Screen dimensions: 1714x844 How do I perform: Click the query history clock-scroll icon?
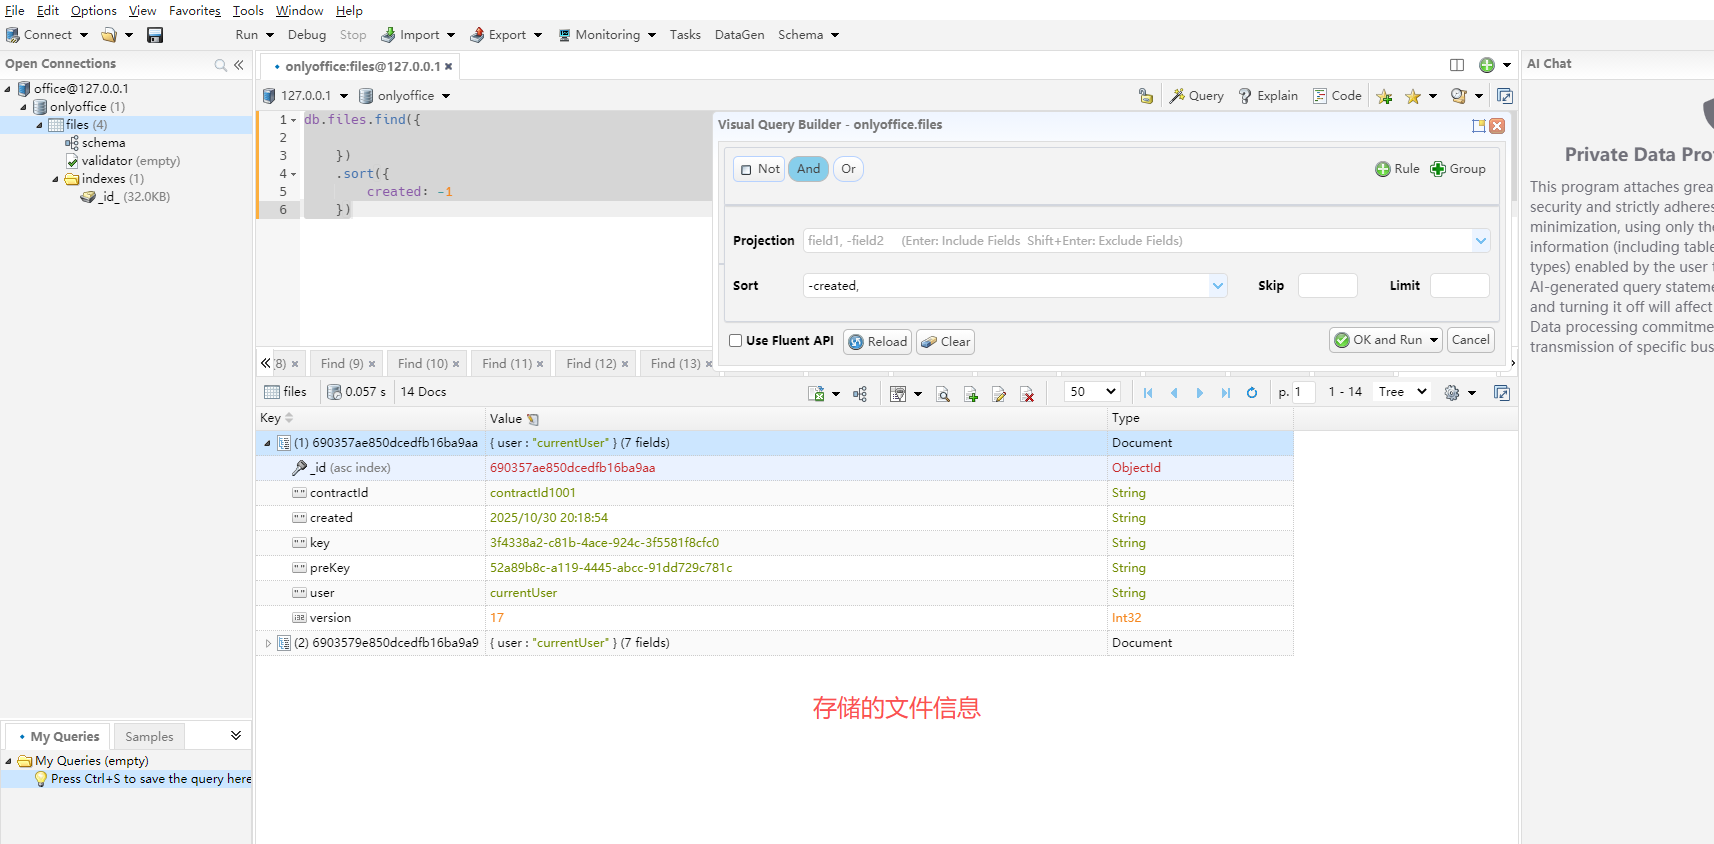pyautogui.click(x=1458, y=96)
